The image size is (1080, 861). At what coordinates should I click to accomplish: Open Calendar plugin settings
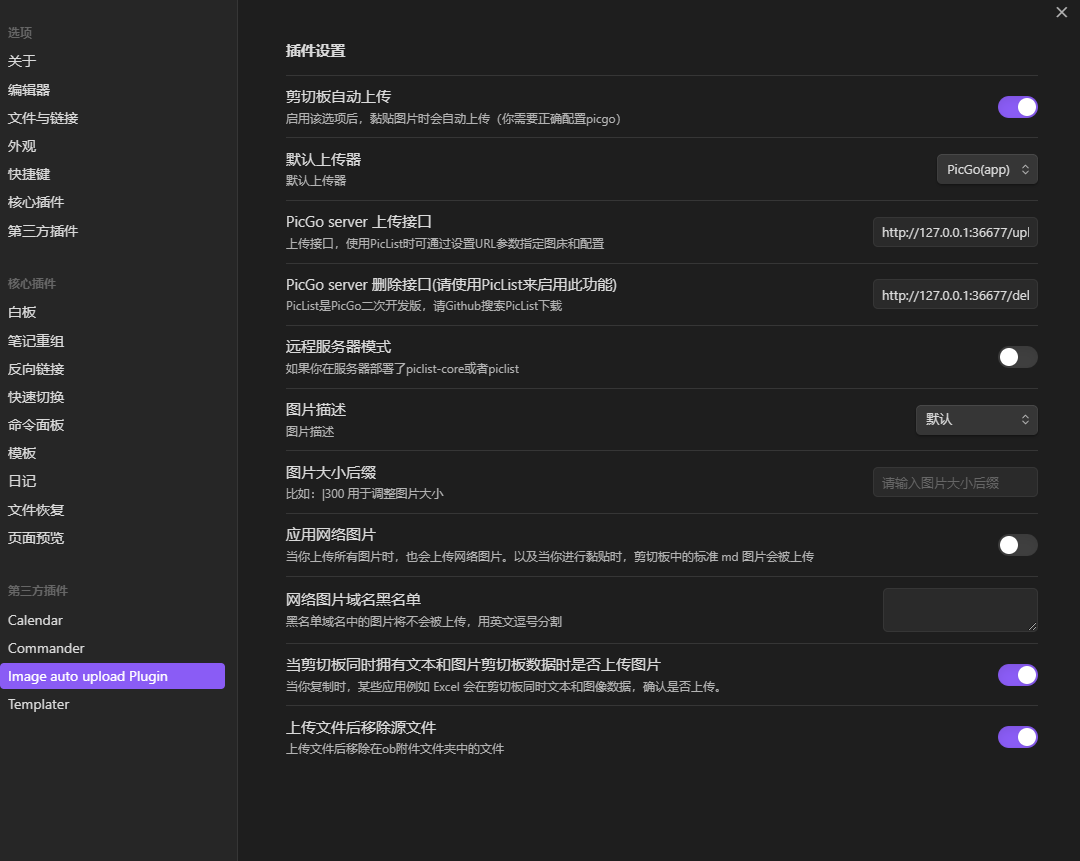point(35,620)
